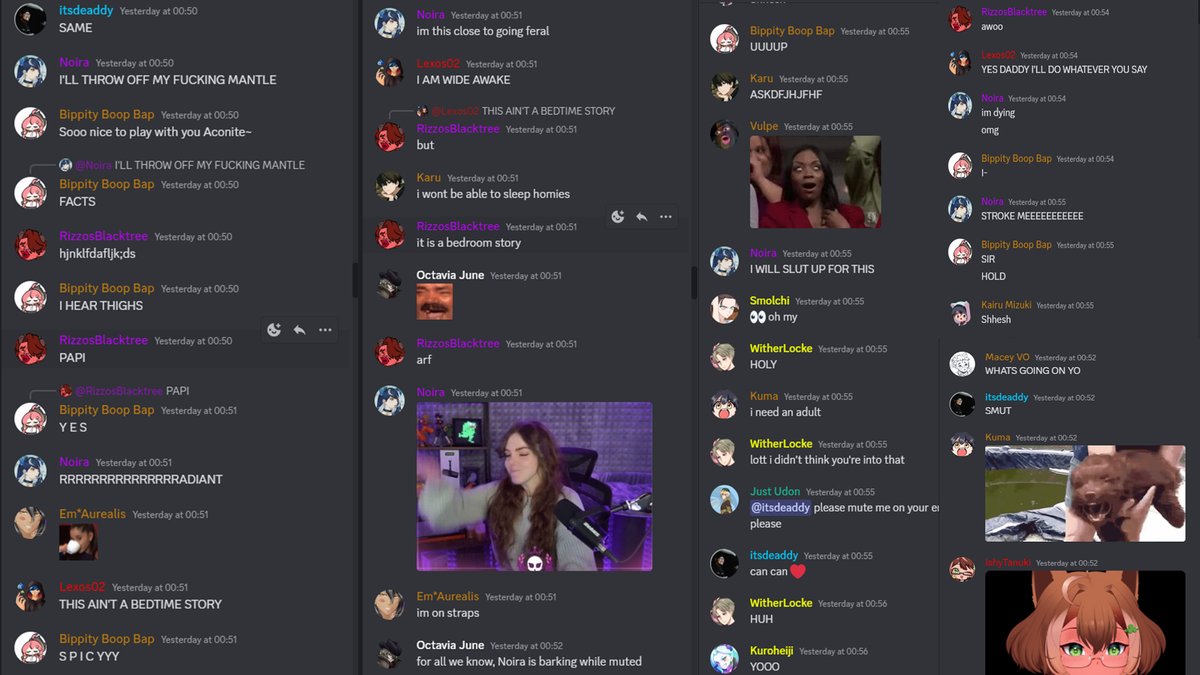This screenshot has height=675, width=1200.
Task: Click Lexos02's avatar beside "I AM WIDE AWAKE"
Action: [389, 72]
